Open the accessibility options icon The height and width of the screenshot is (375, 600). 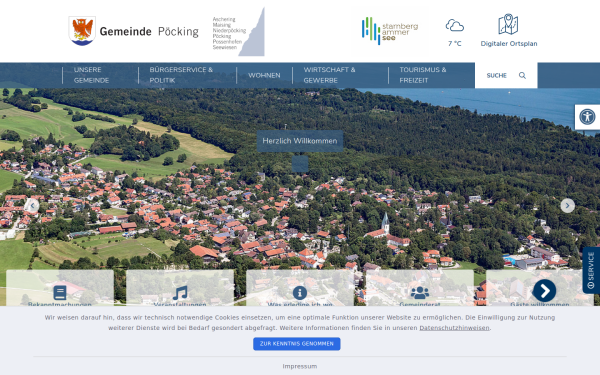[x=587, y=117]
